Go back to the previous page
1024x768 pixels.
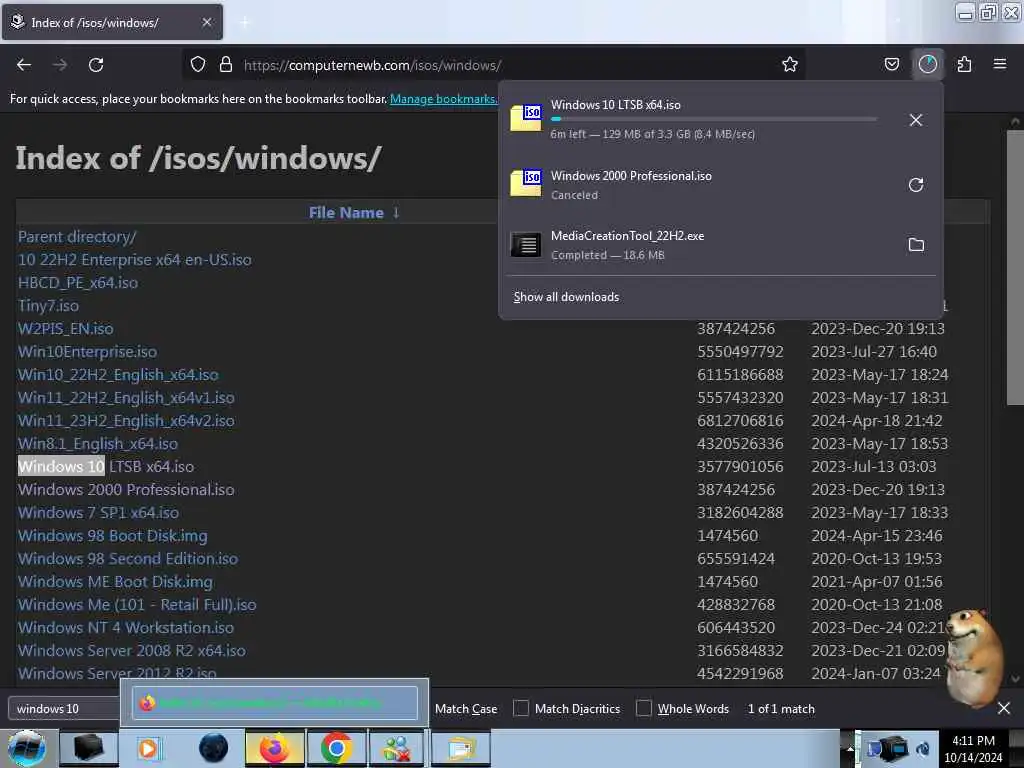pyautogui.click(x=24, y=65)
